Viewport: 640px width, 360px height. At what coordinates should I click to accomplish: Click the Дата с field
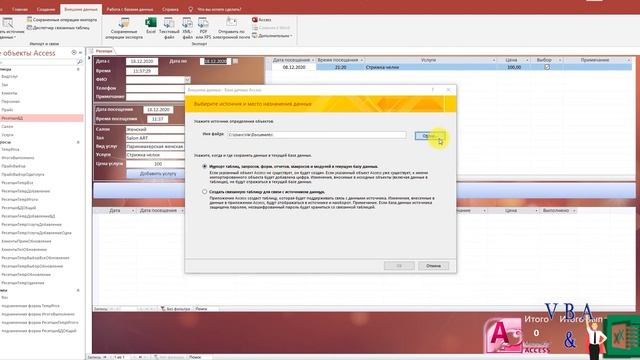[x=142, y=61]
